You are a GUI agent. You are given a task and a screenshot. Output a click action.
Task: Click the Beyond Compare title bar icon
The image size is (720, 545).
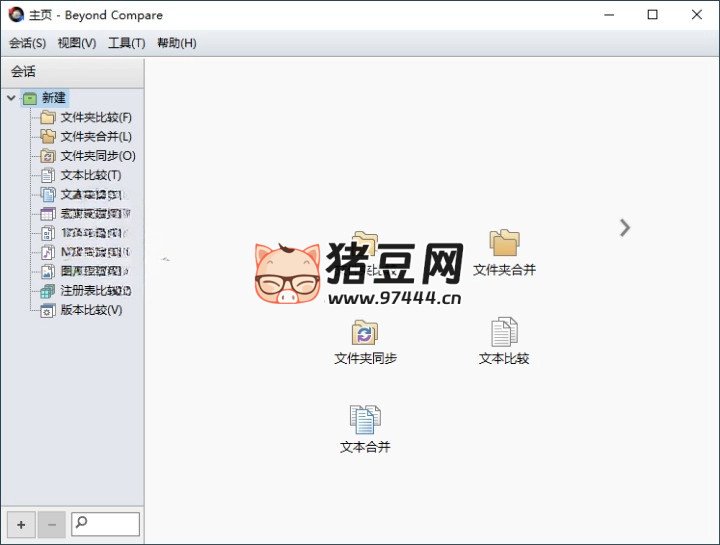click(16, 15)
